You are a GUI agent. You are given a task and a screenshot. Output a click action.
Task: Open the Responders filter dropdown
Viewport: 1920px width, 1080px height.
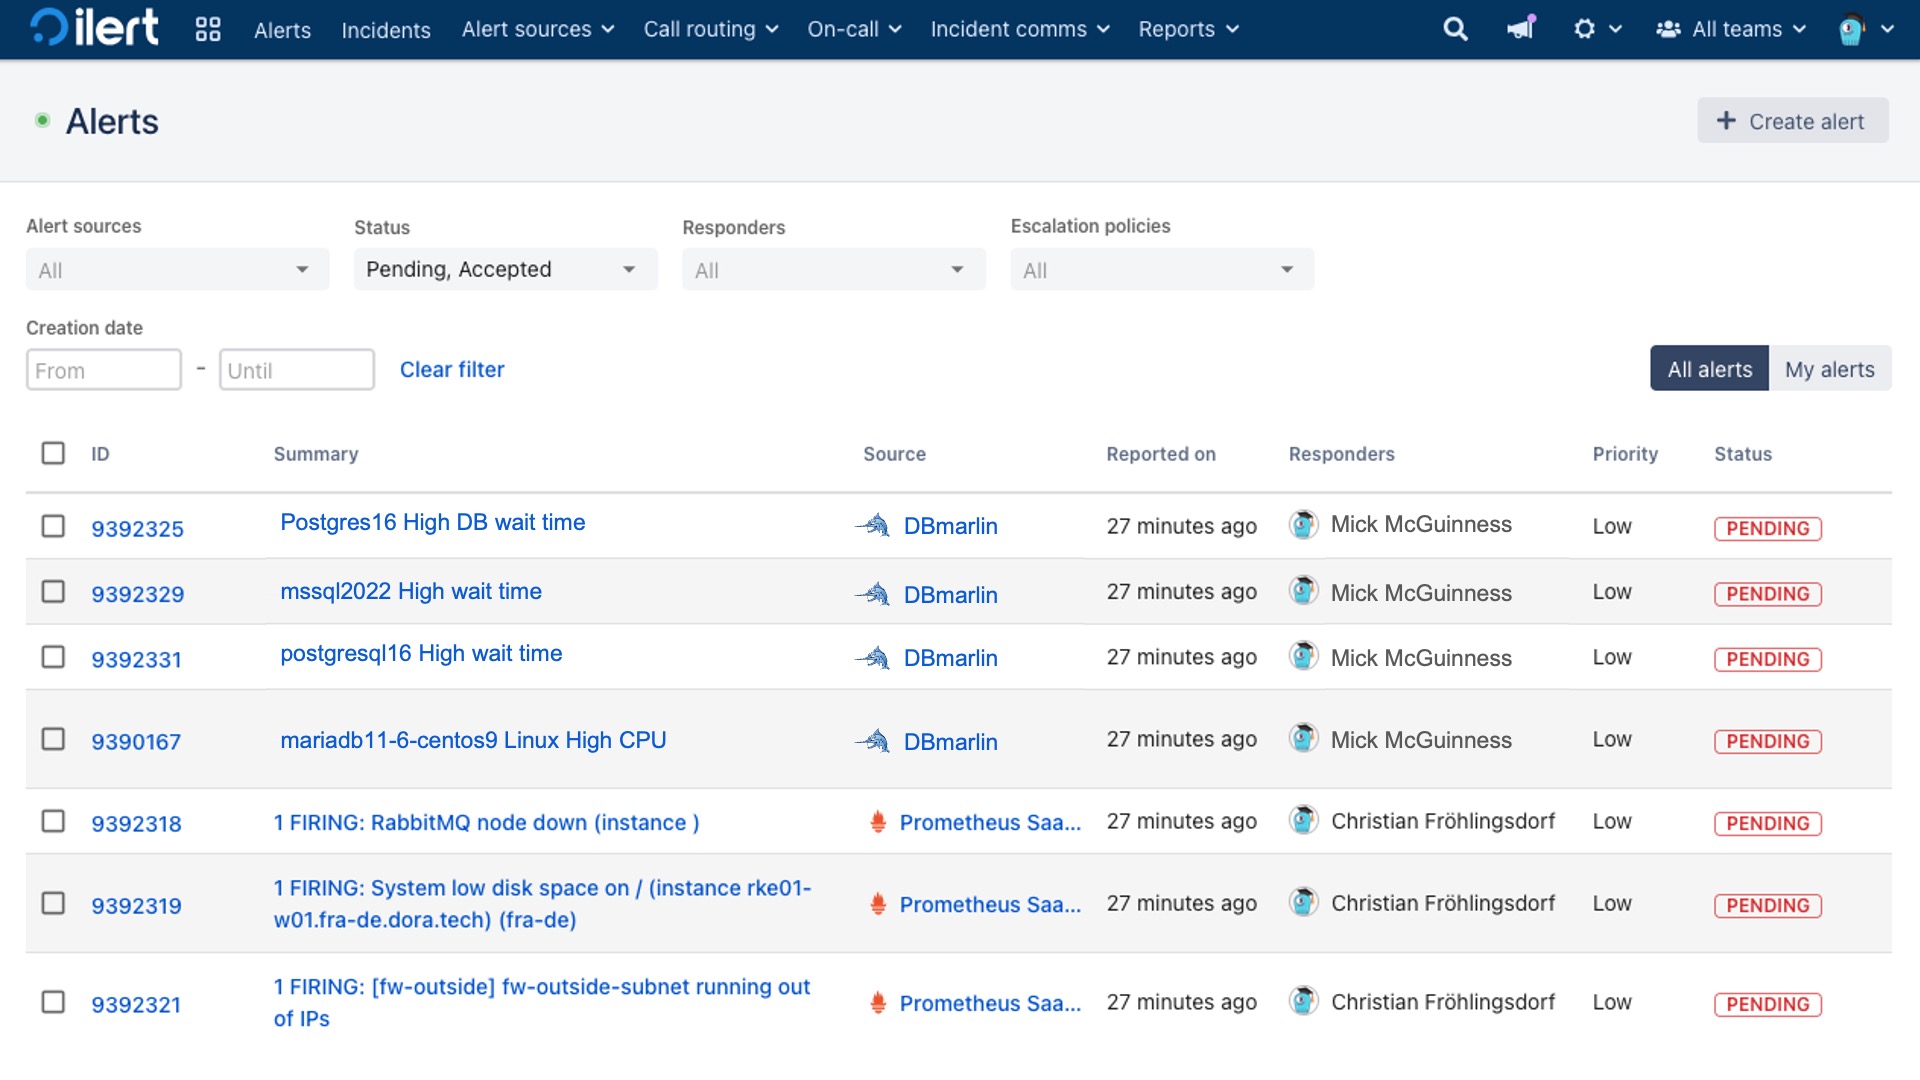point(833,270)
